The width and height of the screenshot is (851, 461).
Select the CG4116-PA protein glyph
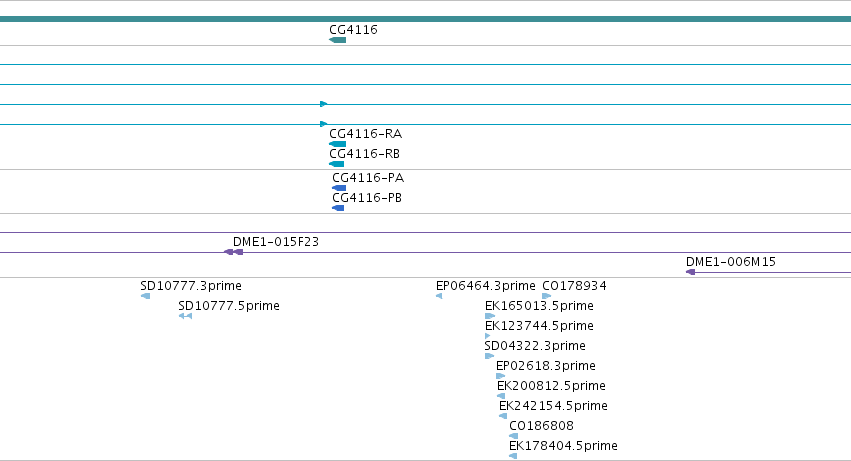[x=339, y=188]
